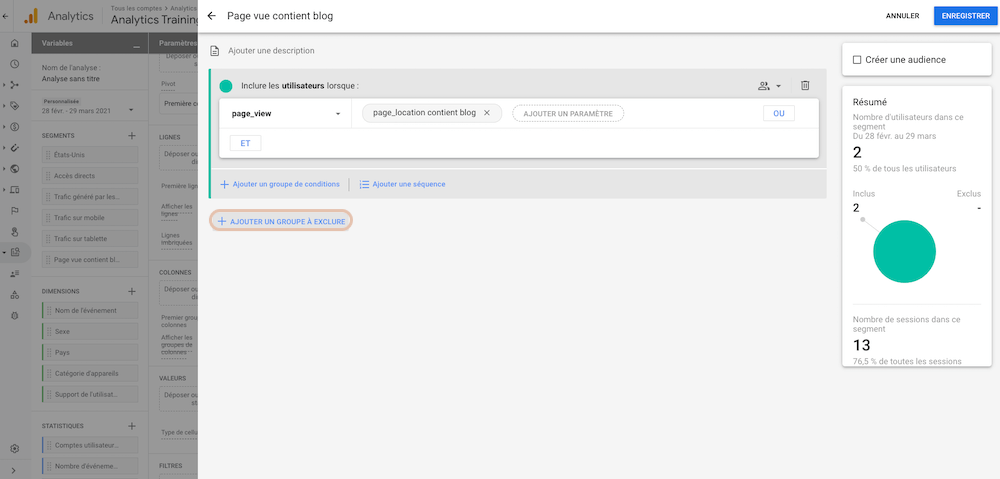The image size is (1000, 479).
Task: Select the Trafic sur mobile segment
Action: pyautogui.click(x=90, y=218)
